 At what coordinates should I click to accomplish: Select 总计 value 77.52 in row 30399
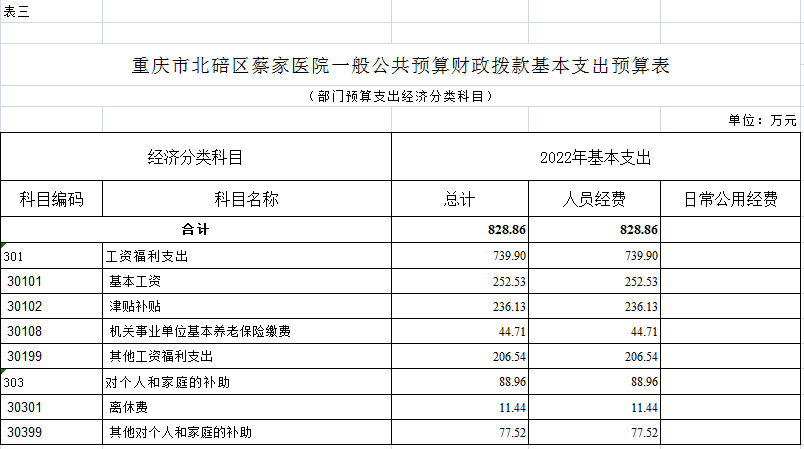[460, 432]
